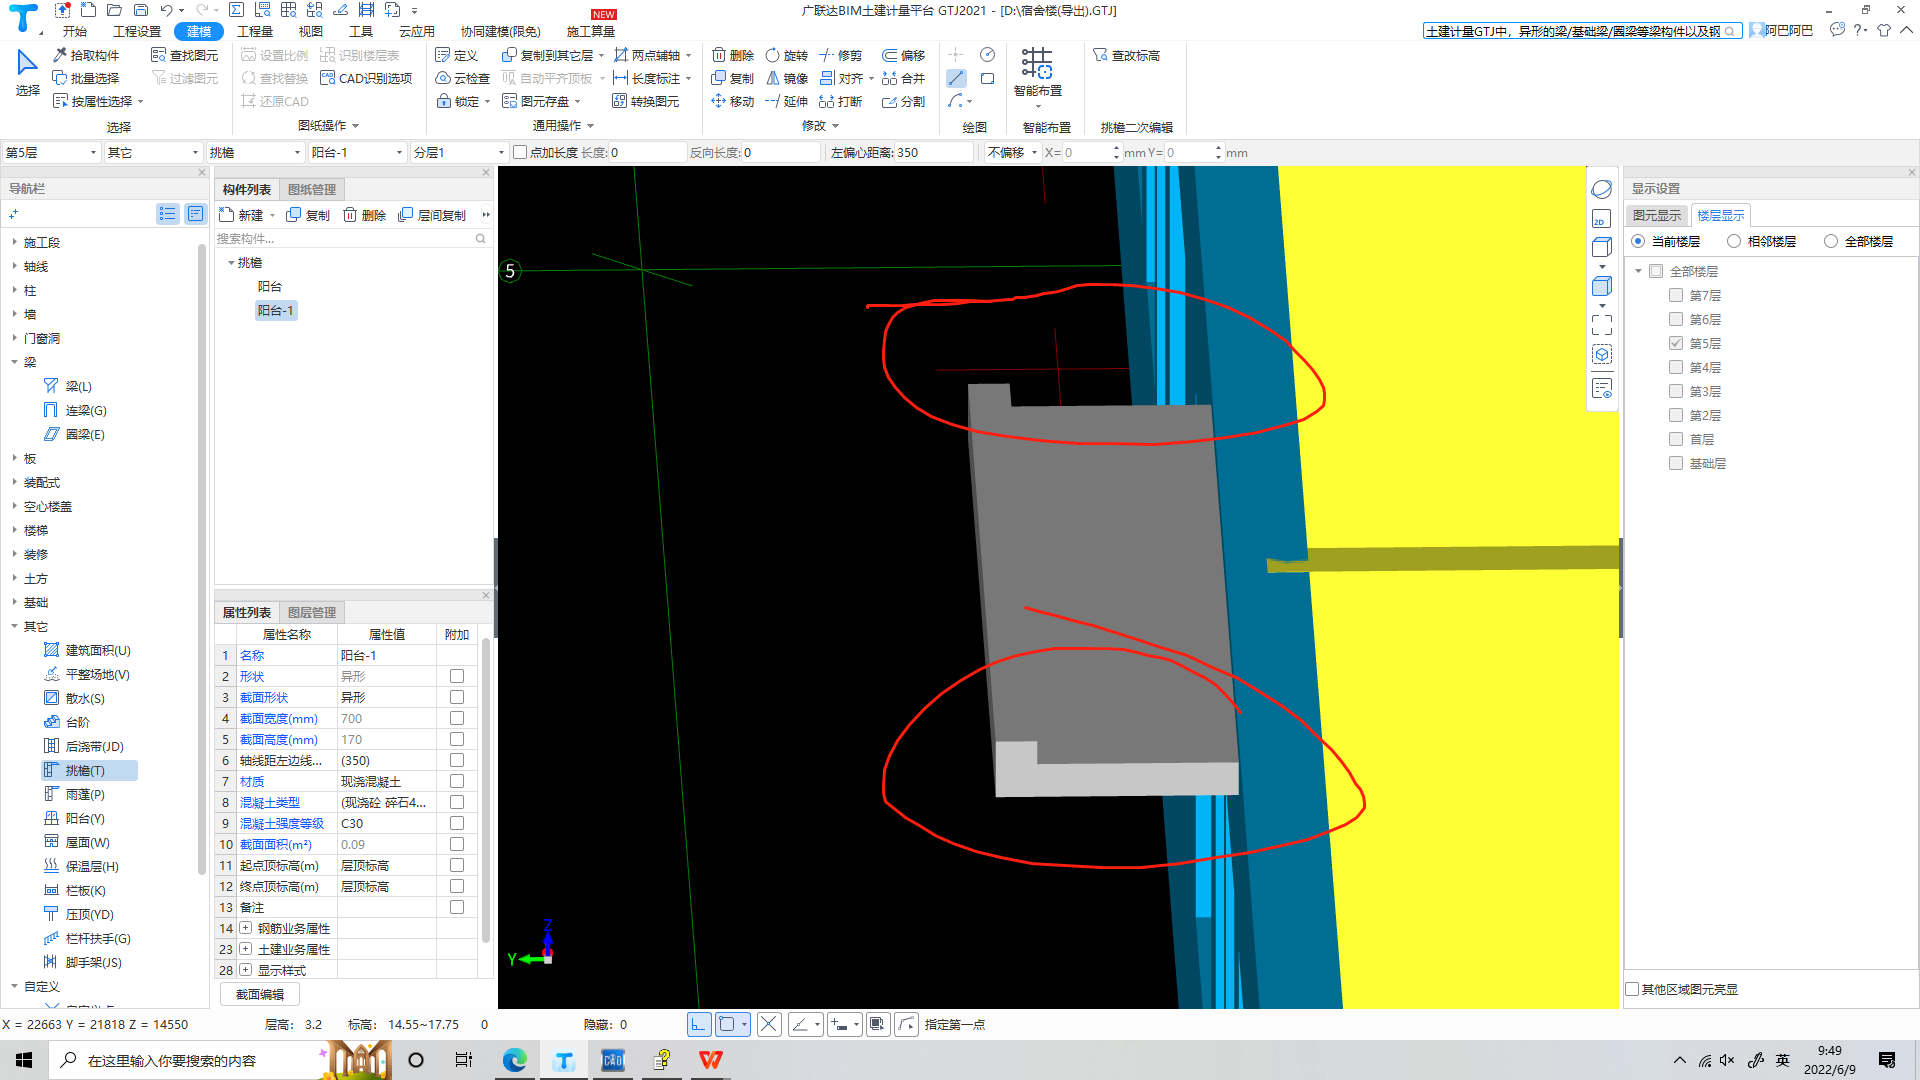Viewport: 1920px width, 1080px height.
Task: Select the 打断 break tool
Action: click(840, 101)
